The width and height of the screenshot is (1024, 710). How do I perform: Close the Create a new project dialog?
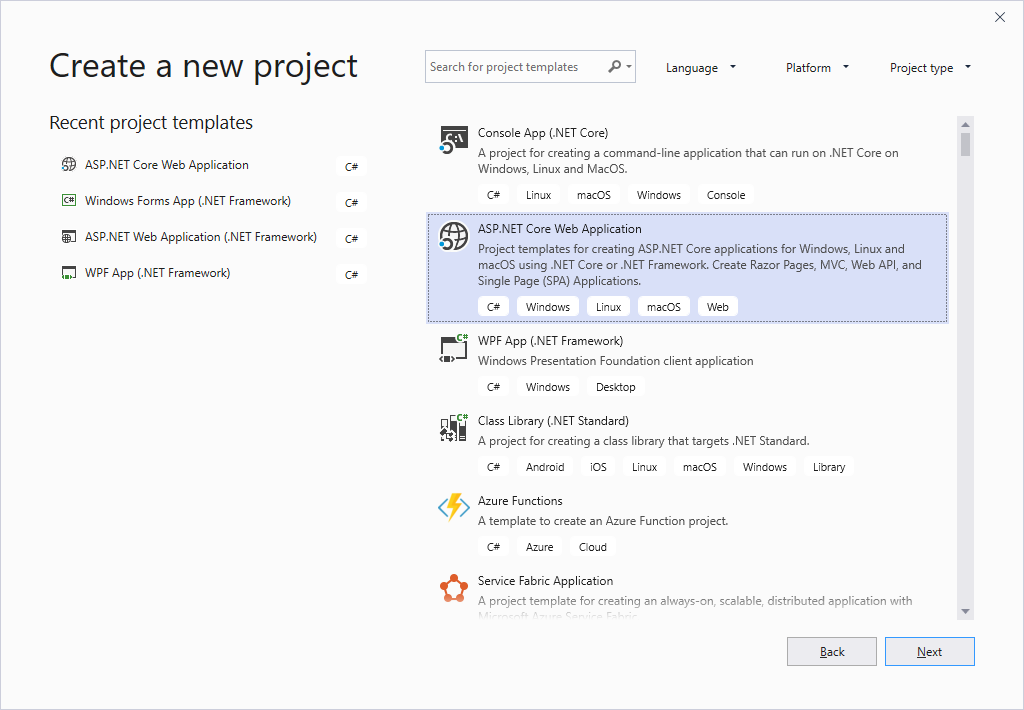click(1000, 18)
